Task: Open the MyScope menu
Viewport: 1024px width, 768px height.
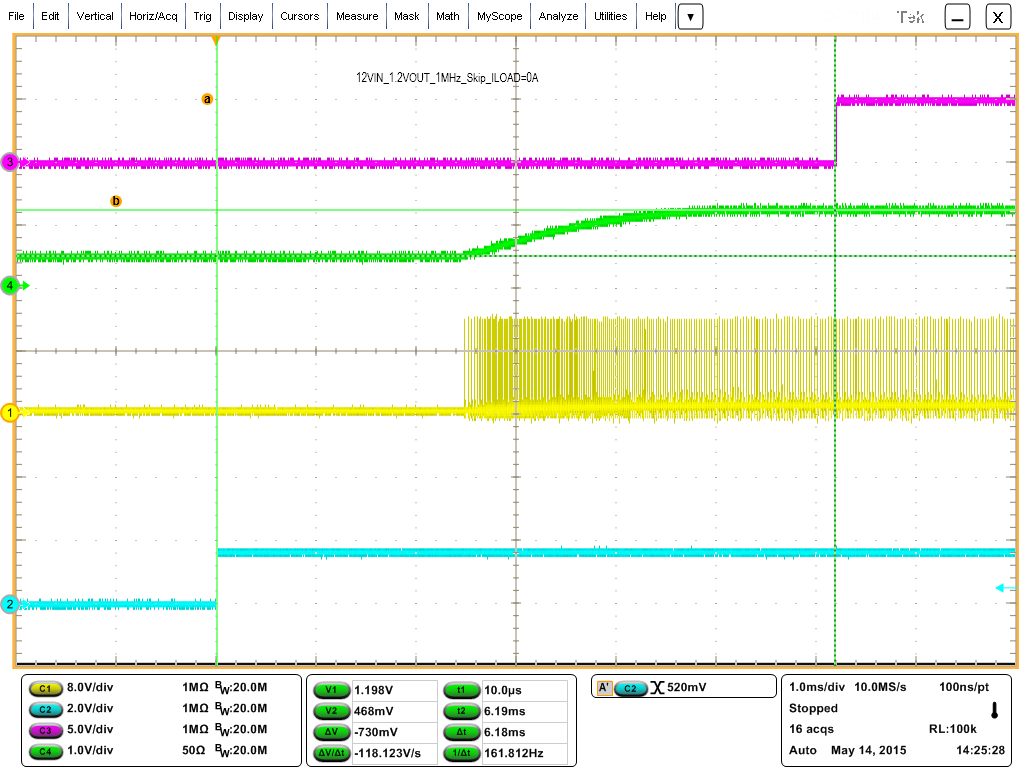Action: [x=498, y=15]
